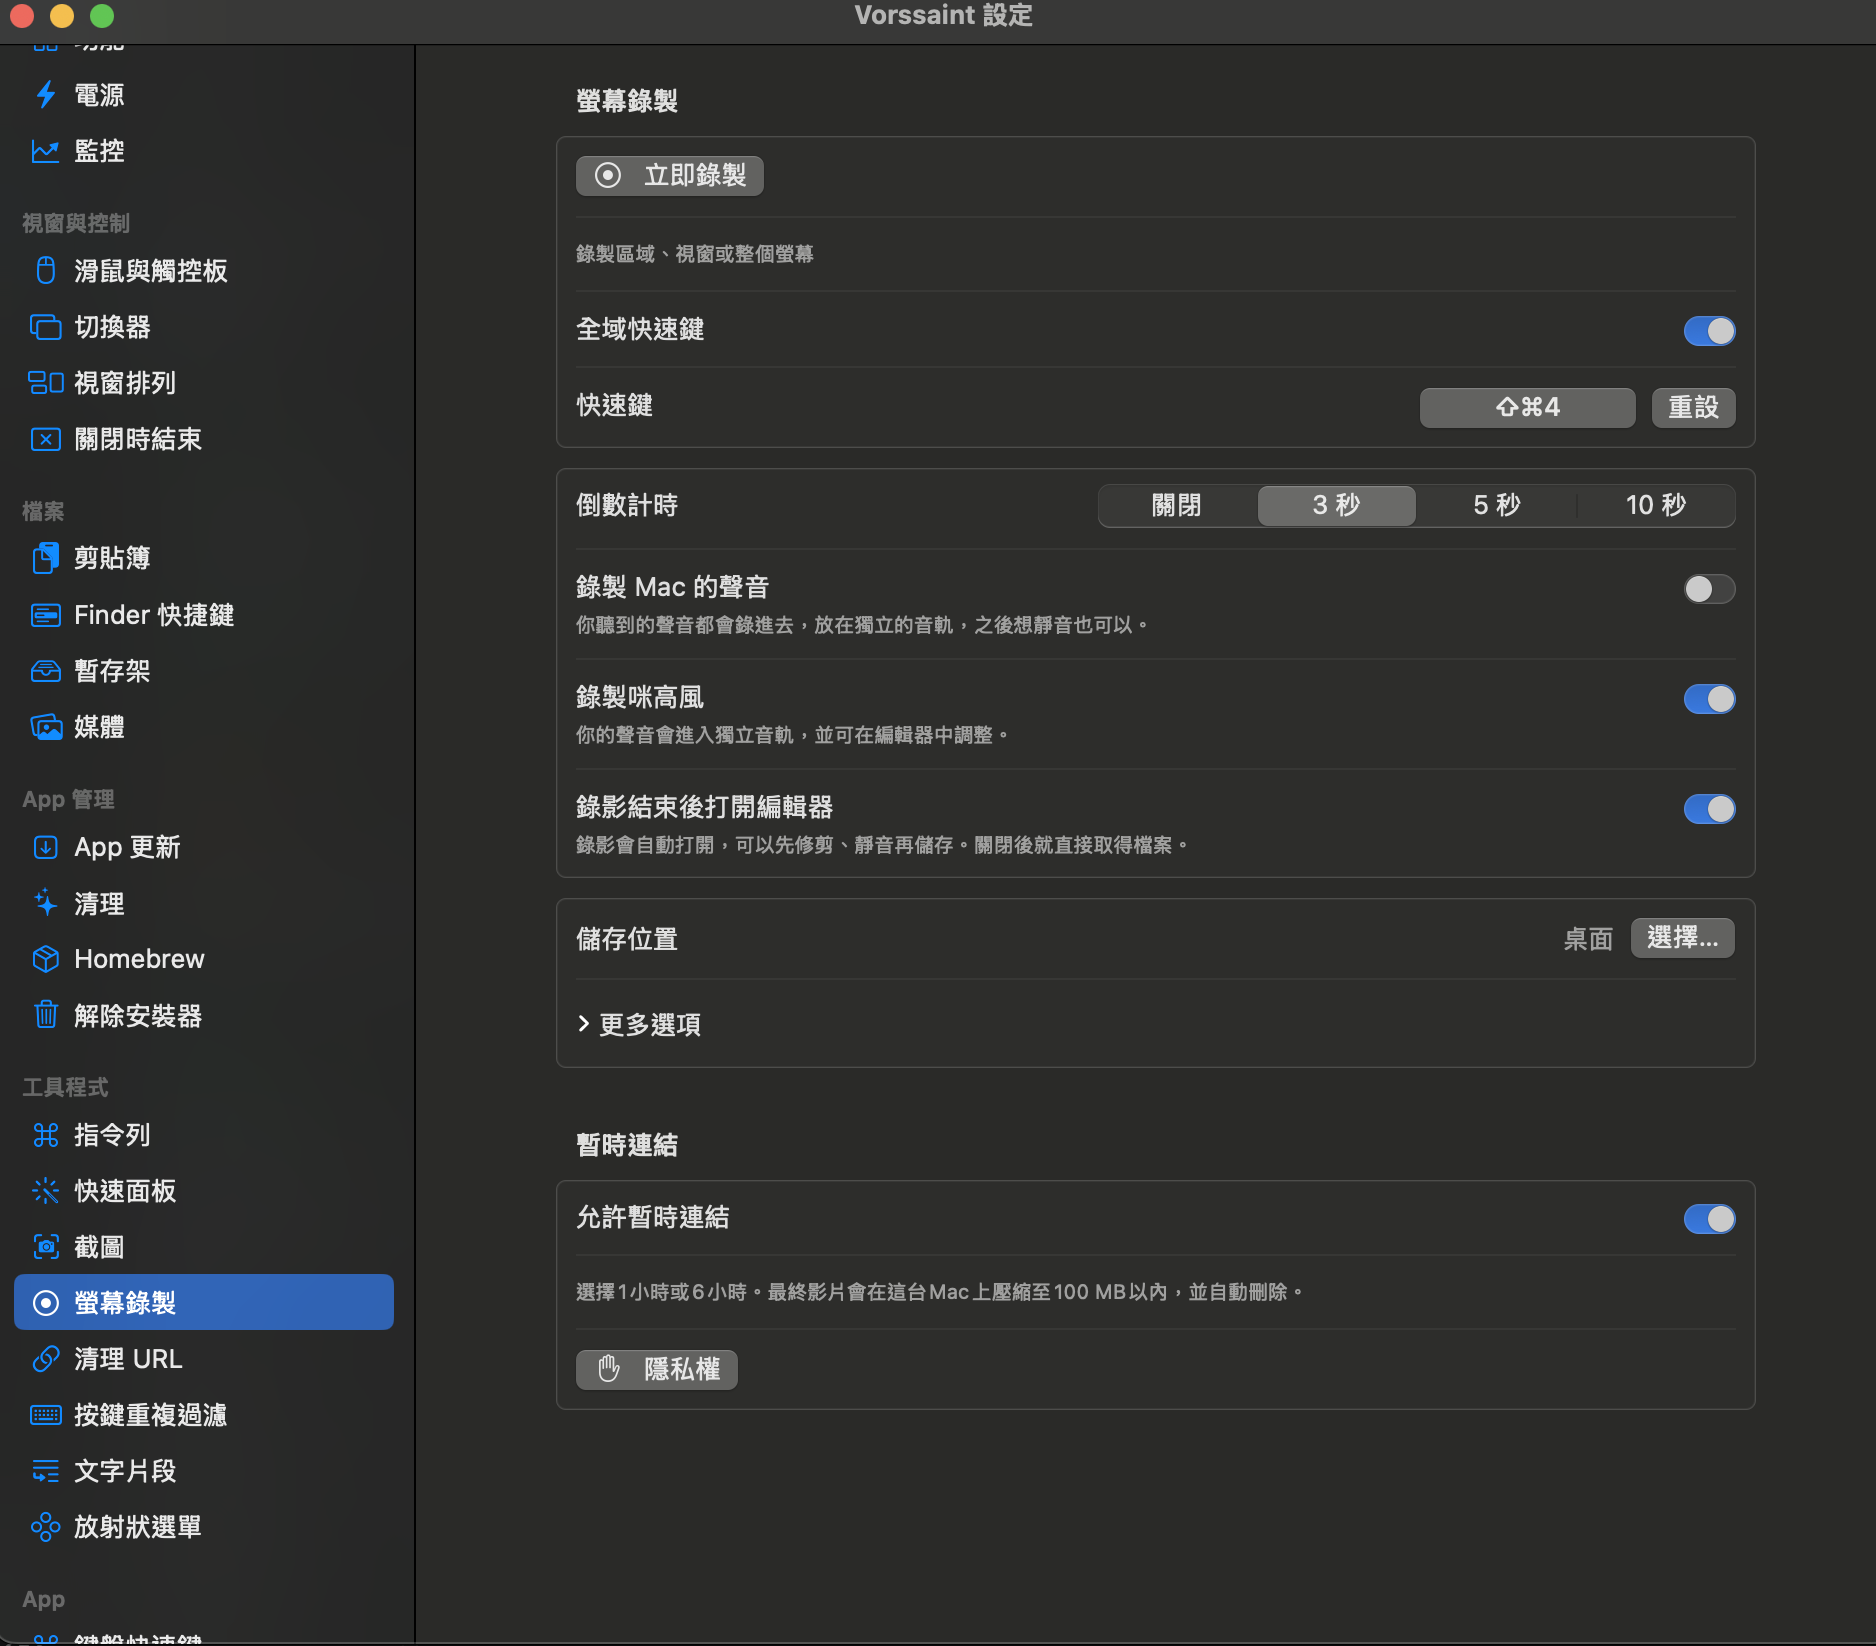
Task: Click the Finder 快捷鍵 icon
Action: tap(46, 615)
